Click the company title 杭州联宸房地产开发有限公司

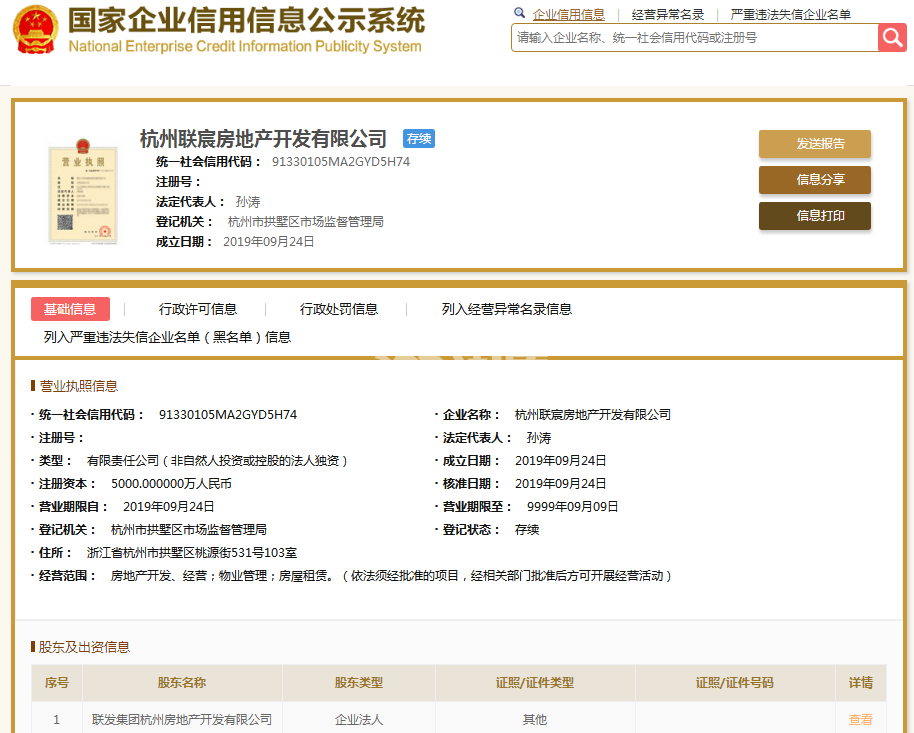(x=263, y=139)
